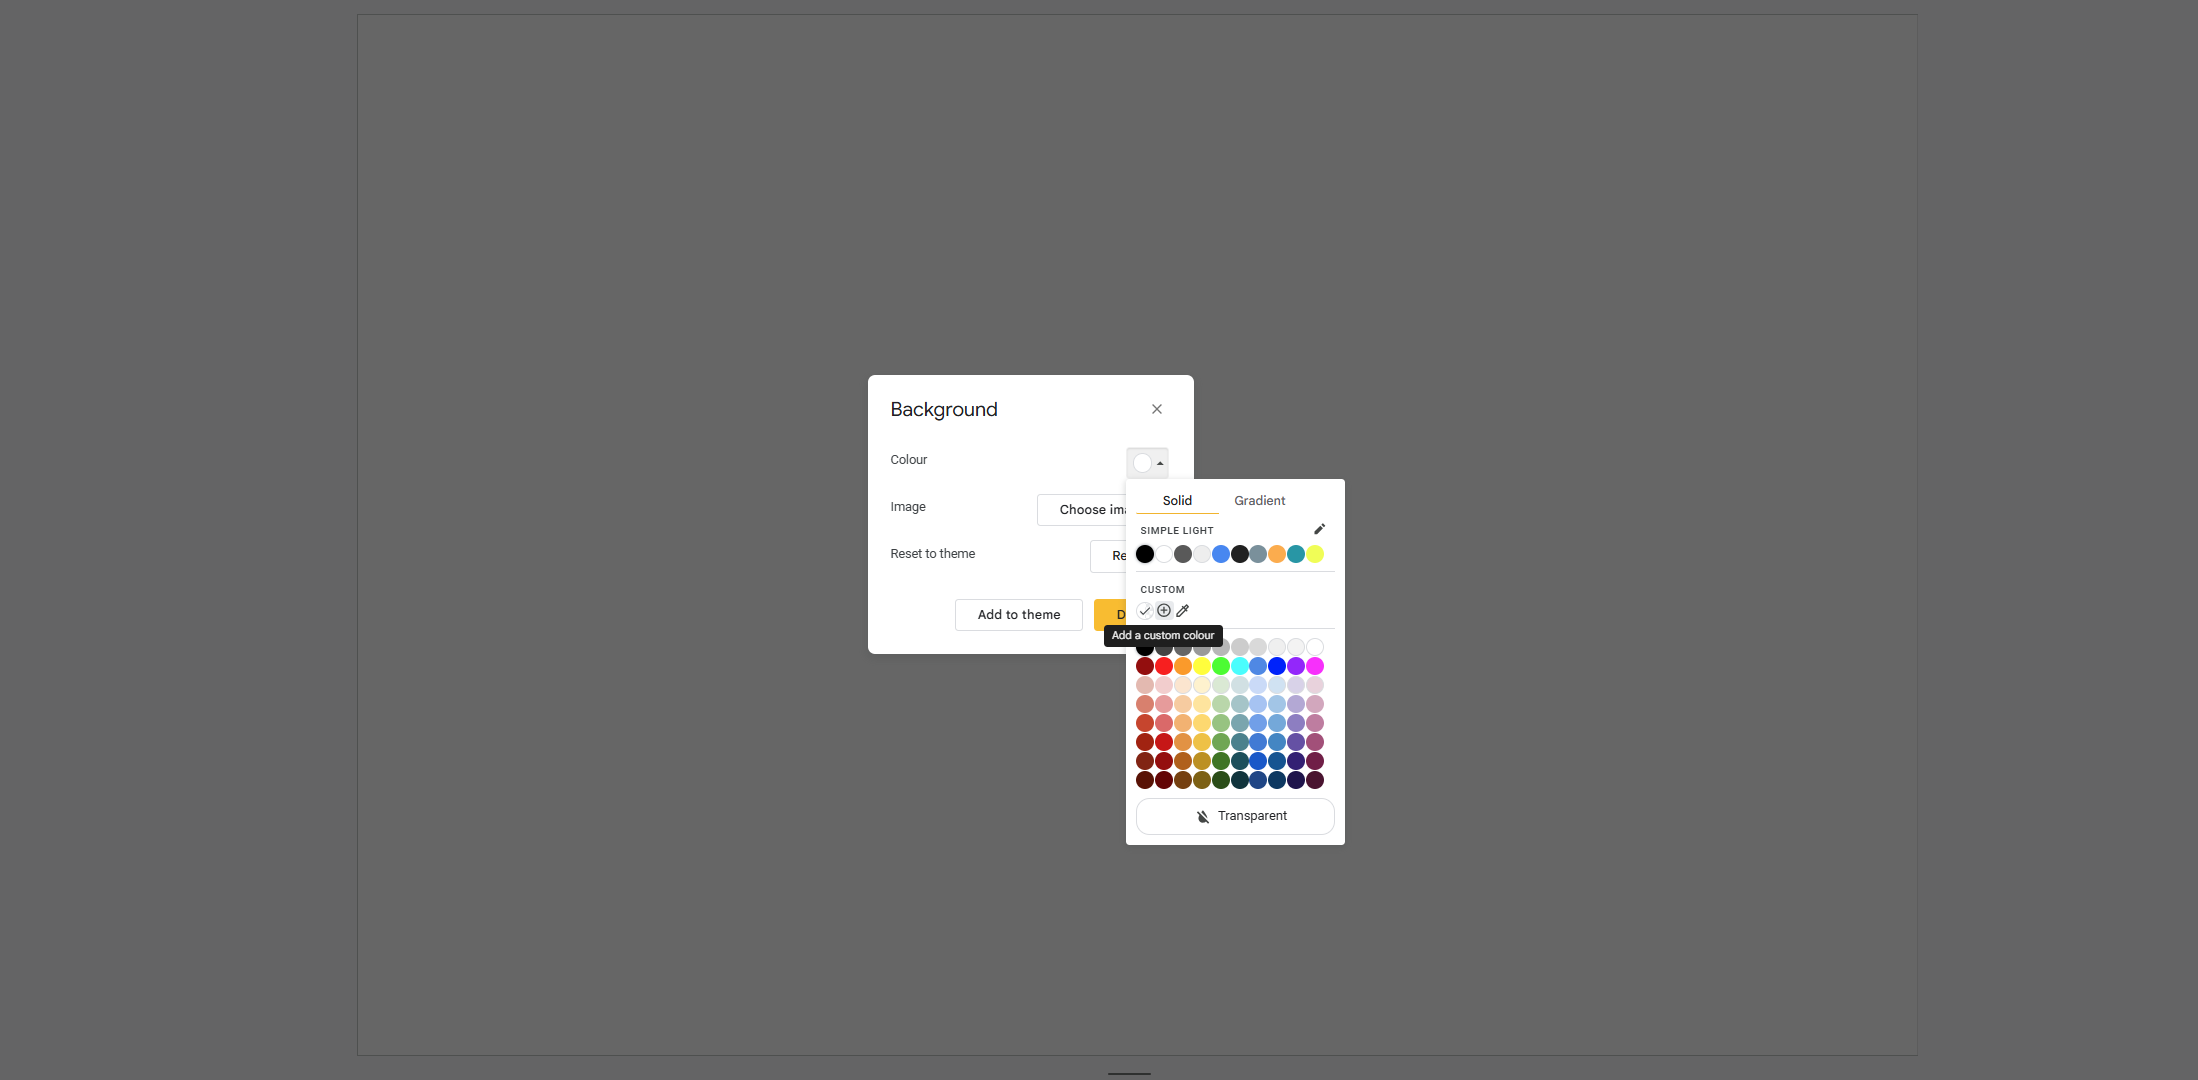
Task: Click the add custom colour plus icon
Action: (1164, 611)
